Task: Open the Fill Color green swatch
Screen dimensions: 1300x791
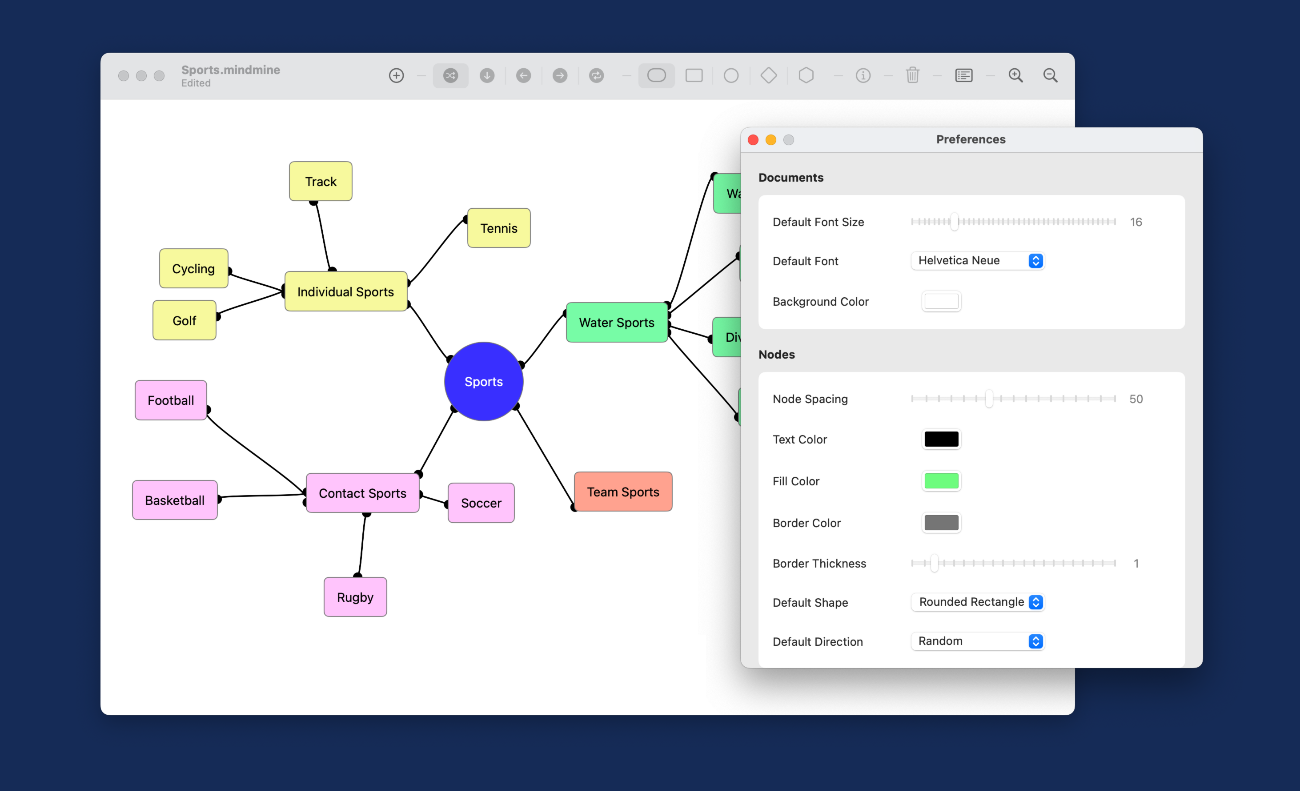Action: [941, 481]
